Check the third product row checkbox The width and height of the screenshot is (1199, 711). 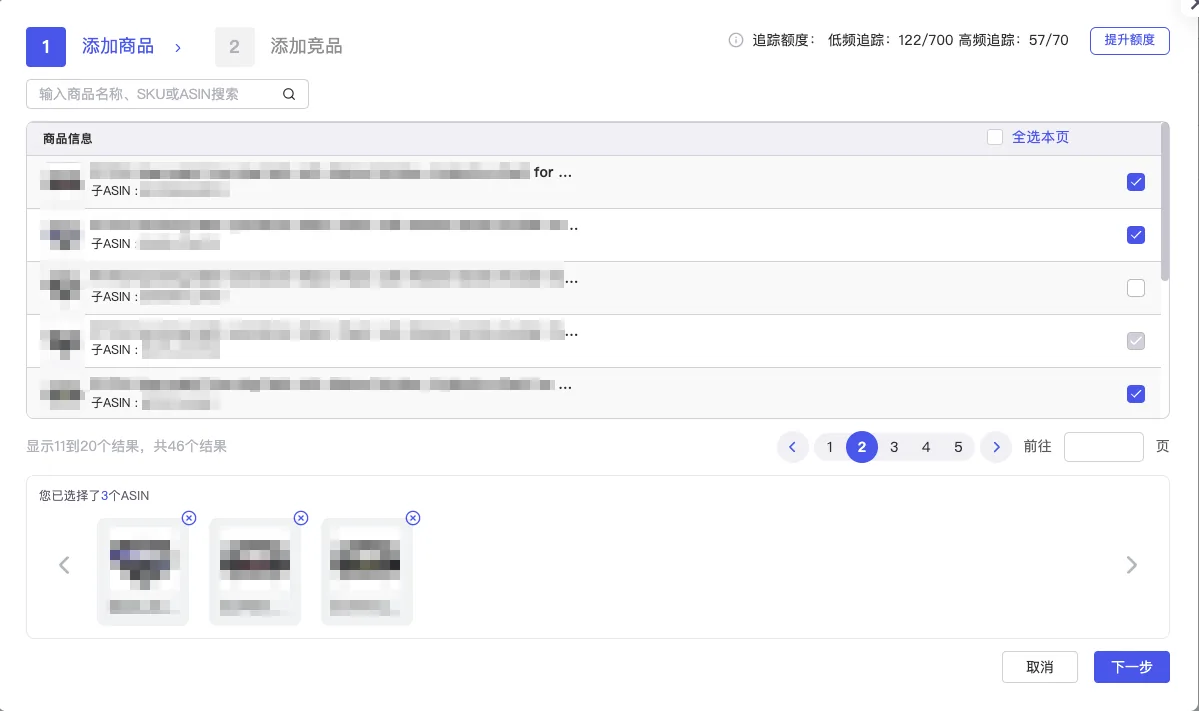[x=1136, y=288]
